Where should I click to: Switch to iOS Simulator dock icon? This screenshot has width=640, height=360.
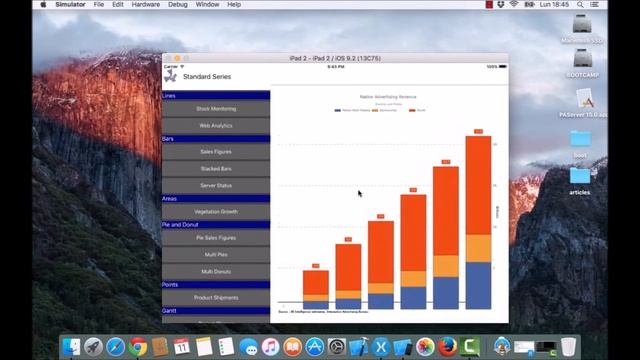(402, 347)
